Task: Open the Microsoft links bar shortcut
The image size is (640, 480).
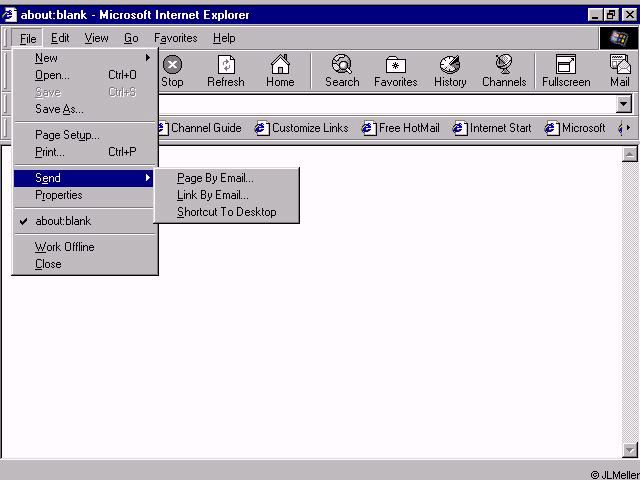Action: [x=575, y=128]
